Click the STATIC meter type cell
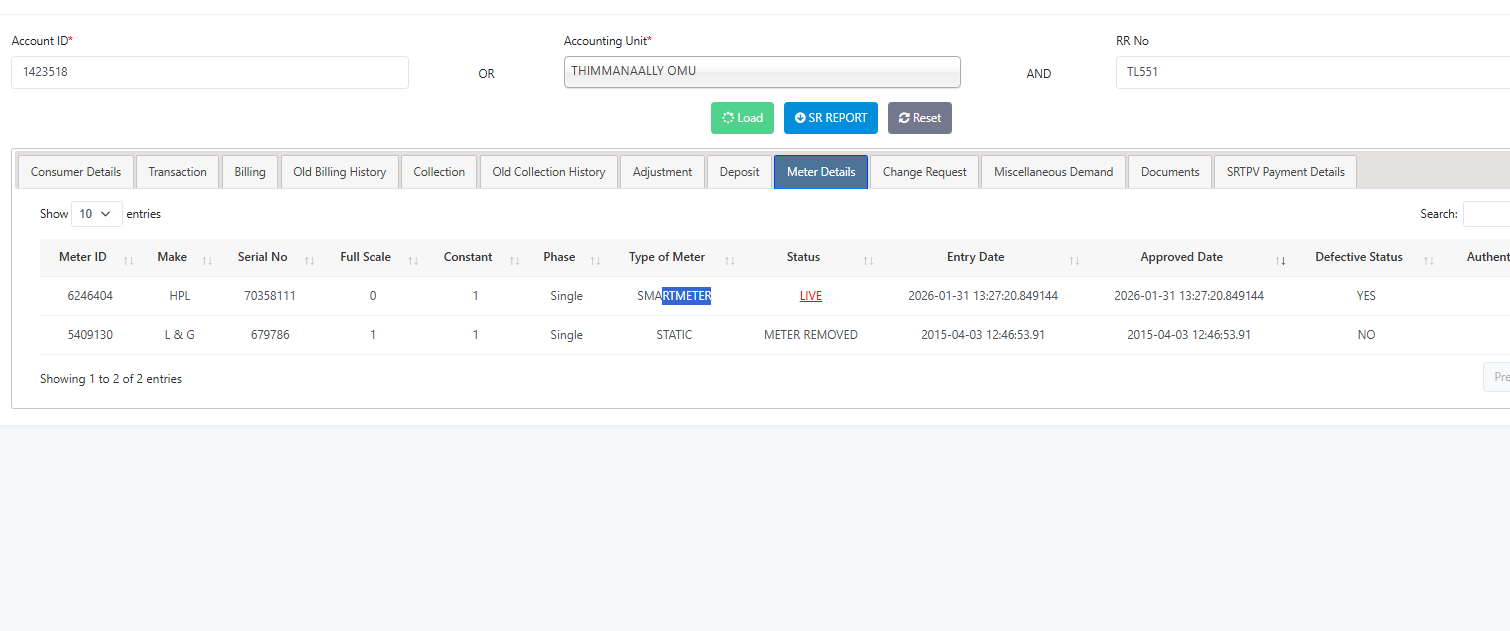The width and height of the screenshot is (1510, 631). click(x=674, y=335)
